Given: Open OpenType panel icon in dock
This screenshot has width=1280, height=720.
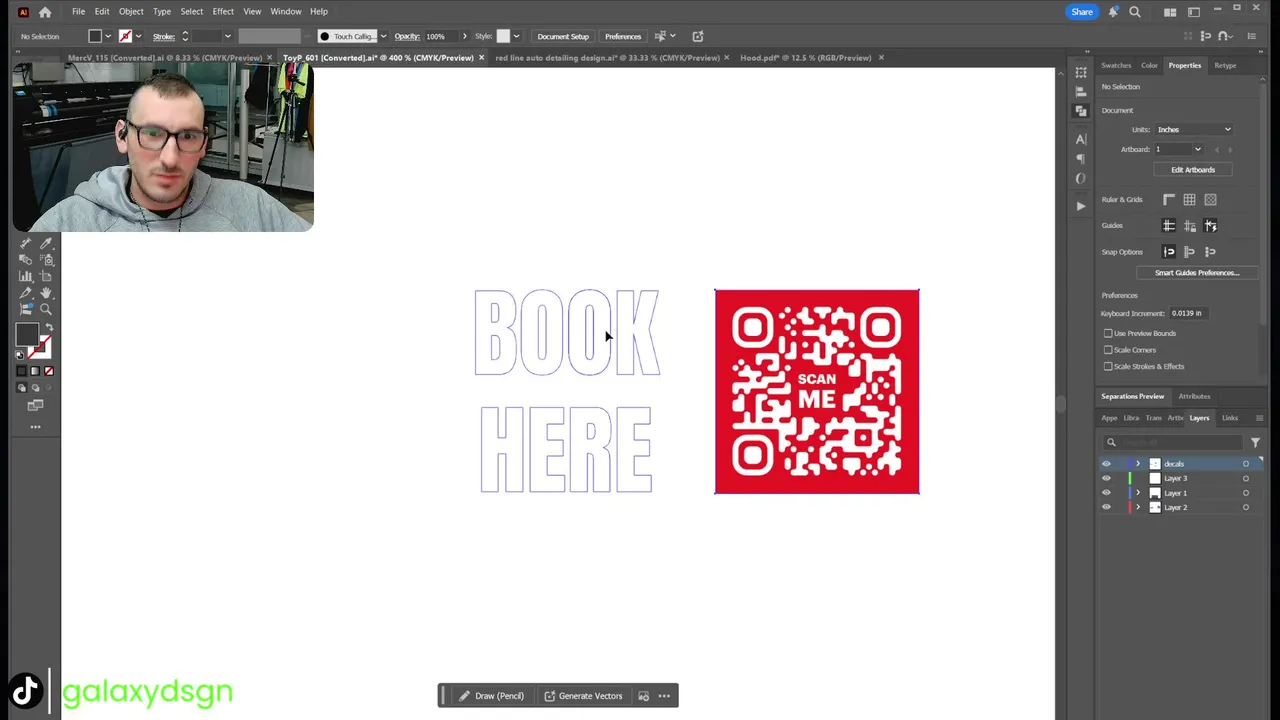Looking at the screenshot, I should (1081, 179).
